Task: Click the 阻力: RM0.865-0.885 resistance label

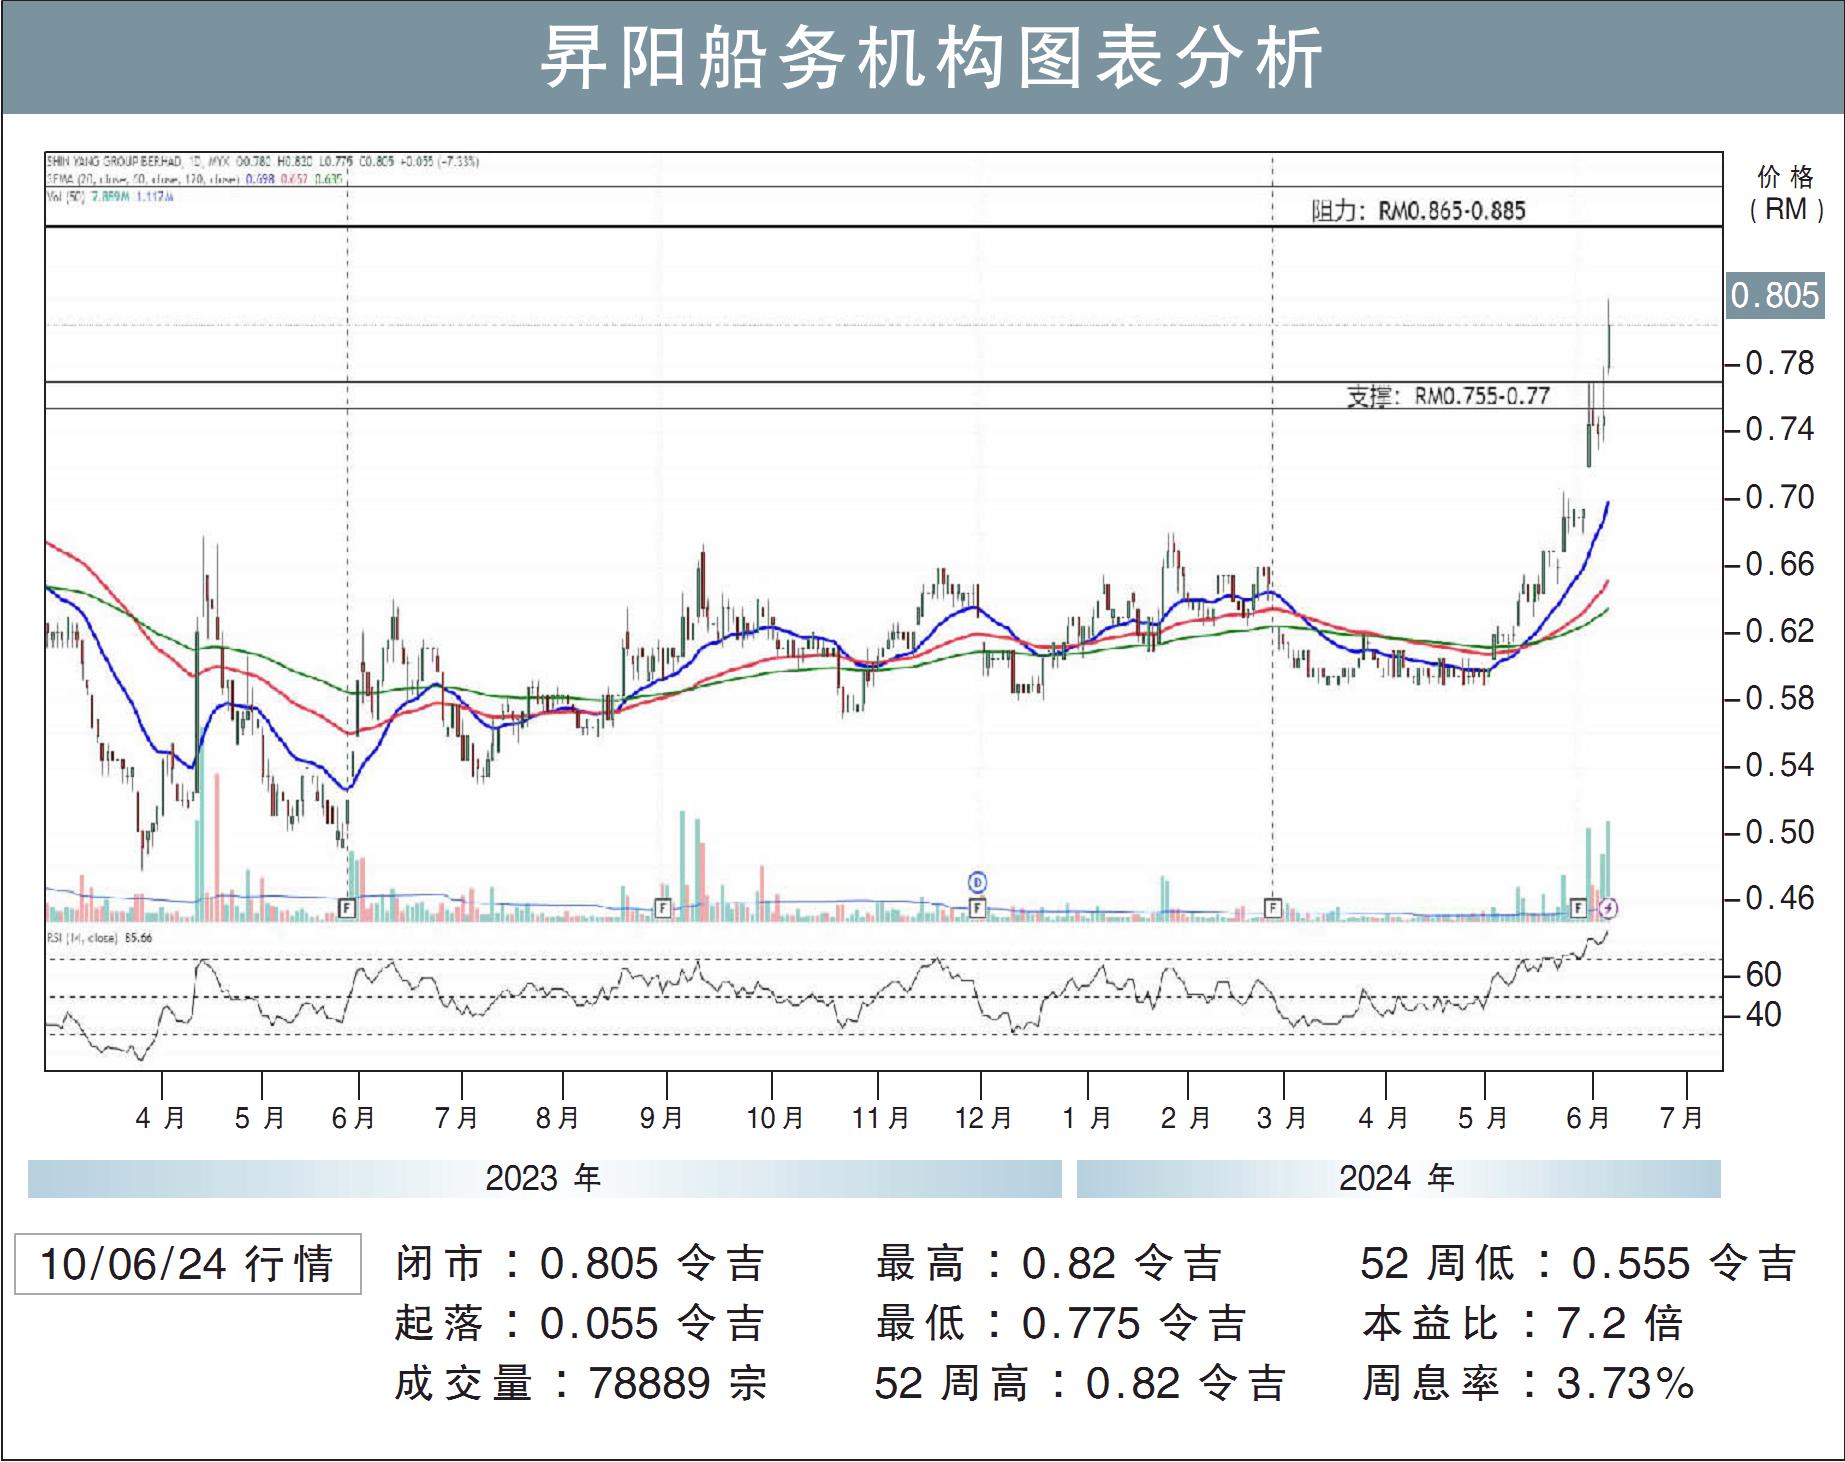Action: tap(1419, 210)
